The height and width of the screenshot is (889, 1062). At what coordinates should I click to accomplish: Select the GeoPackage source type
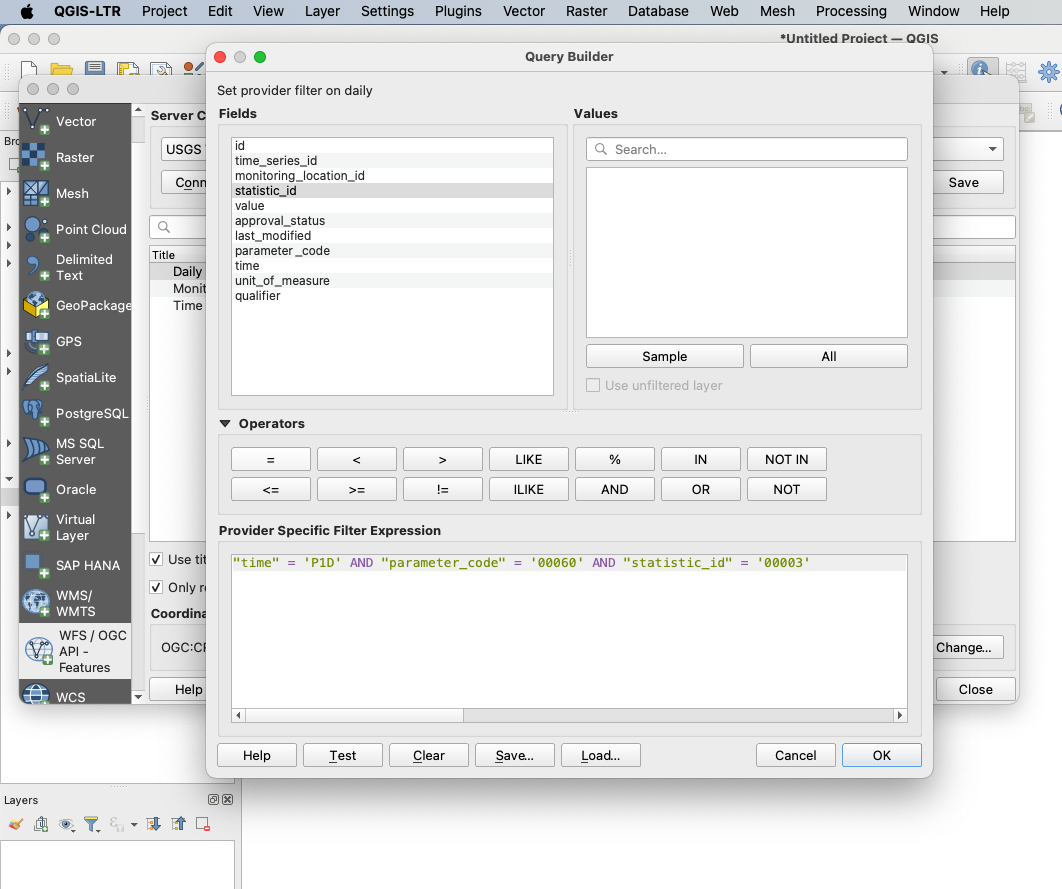[x=75, y=305]
